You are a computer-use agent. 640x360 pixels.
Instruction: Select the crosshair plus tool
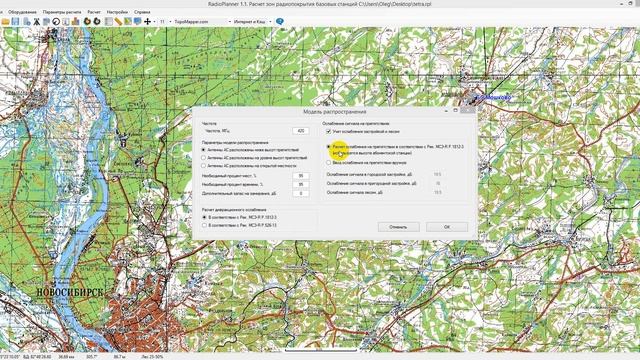point(147,22)
